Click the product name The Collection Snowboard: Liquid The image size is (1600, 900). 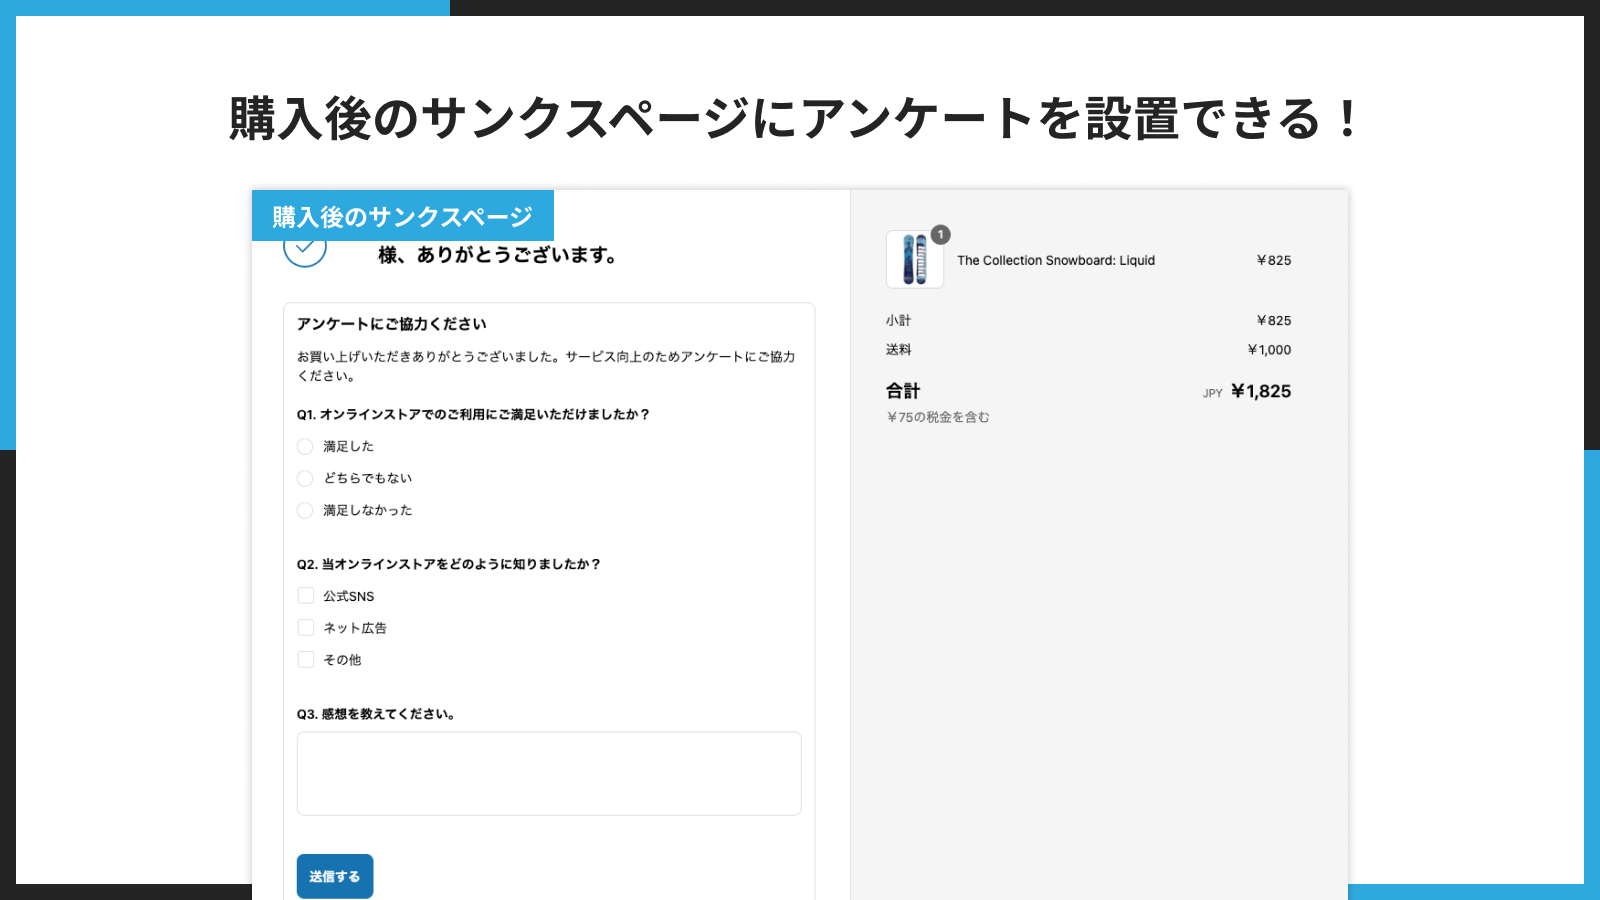[1056, 260]
